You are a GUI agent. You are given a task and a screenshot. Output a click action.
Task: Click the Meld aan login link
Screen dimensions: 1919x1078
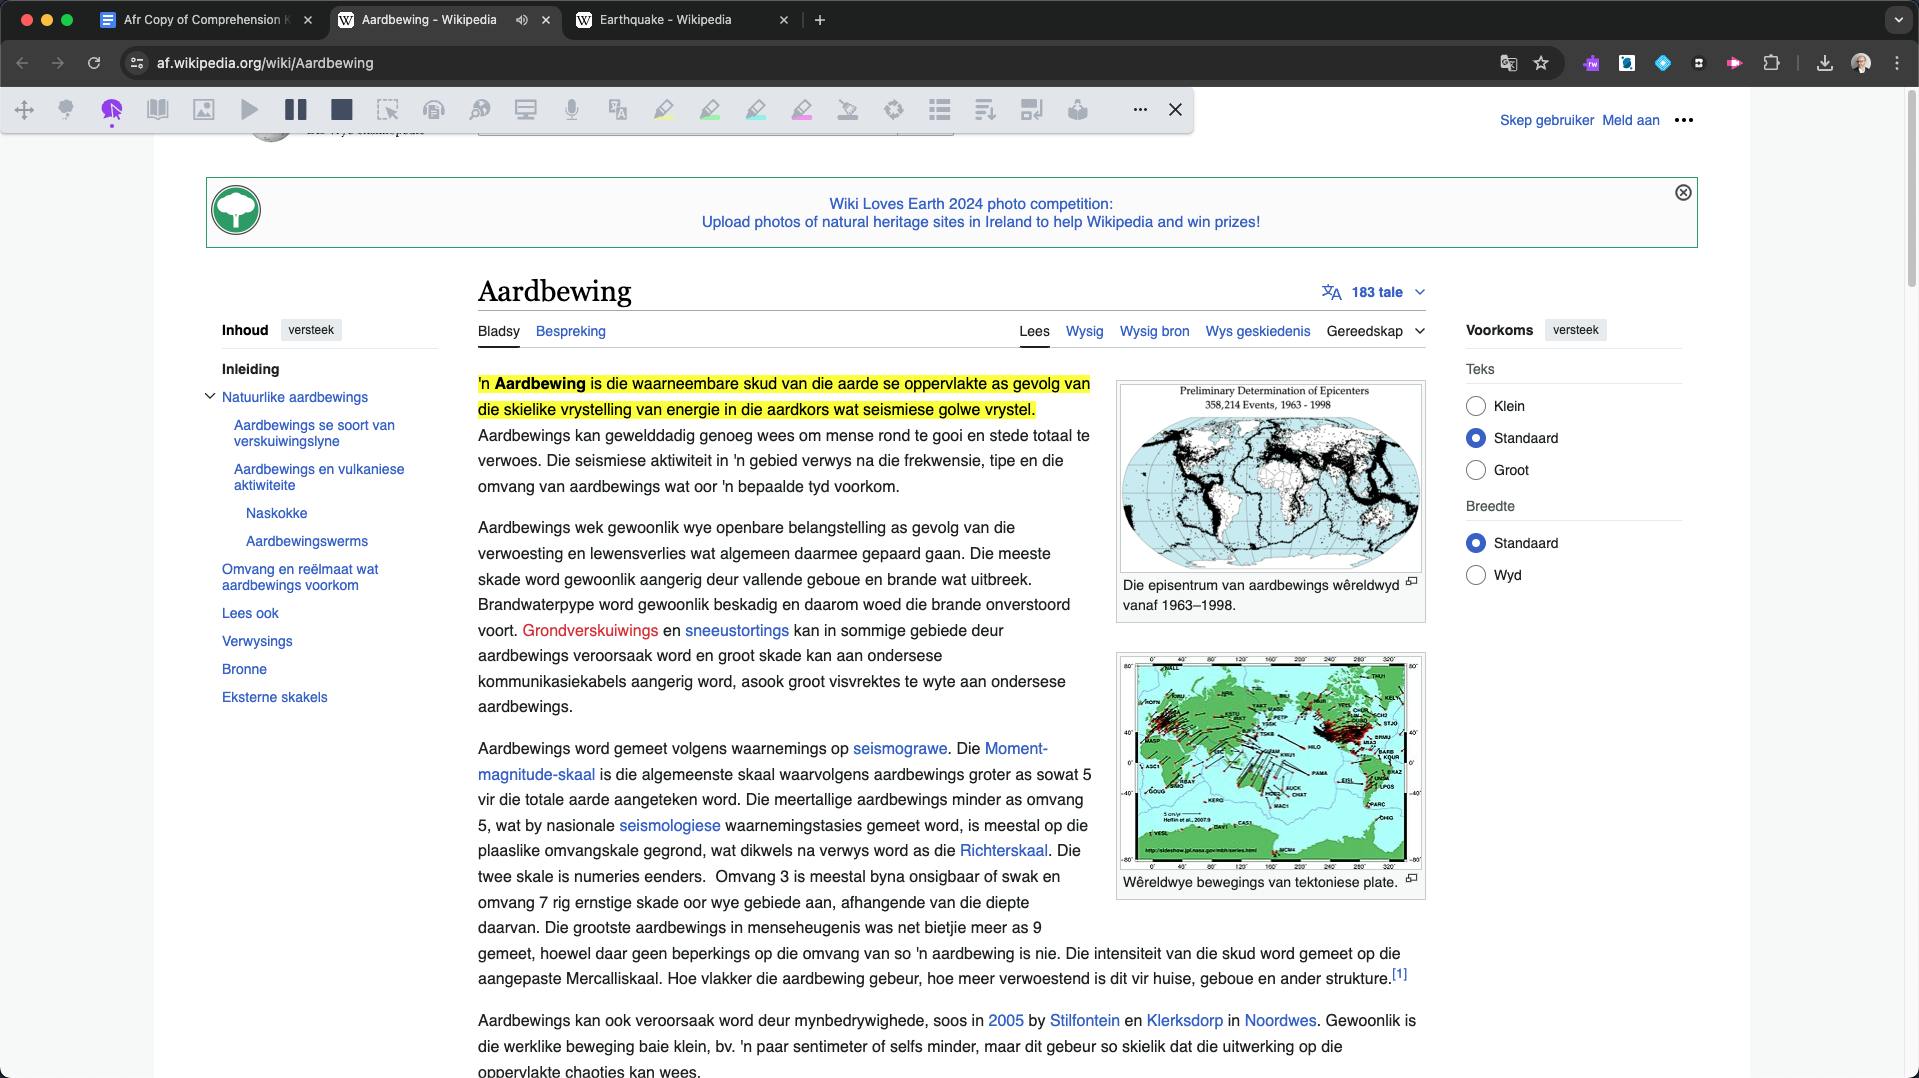click(1630, 120)
